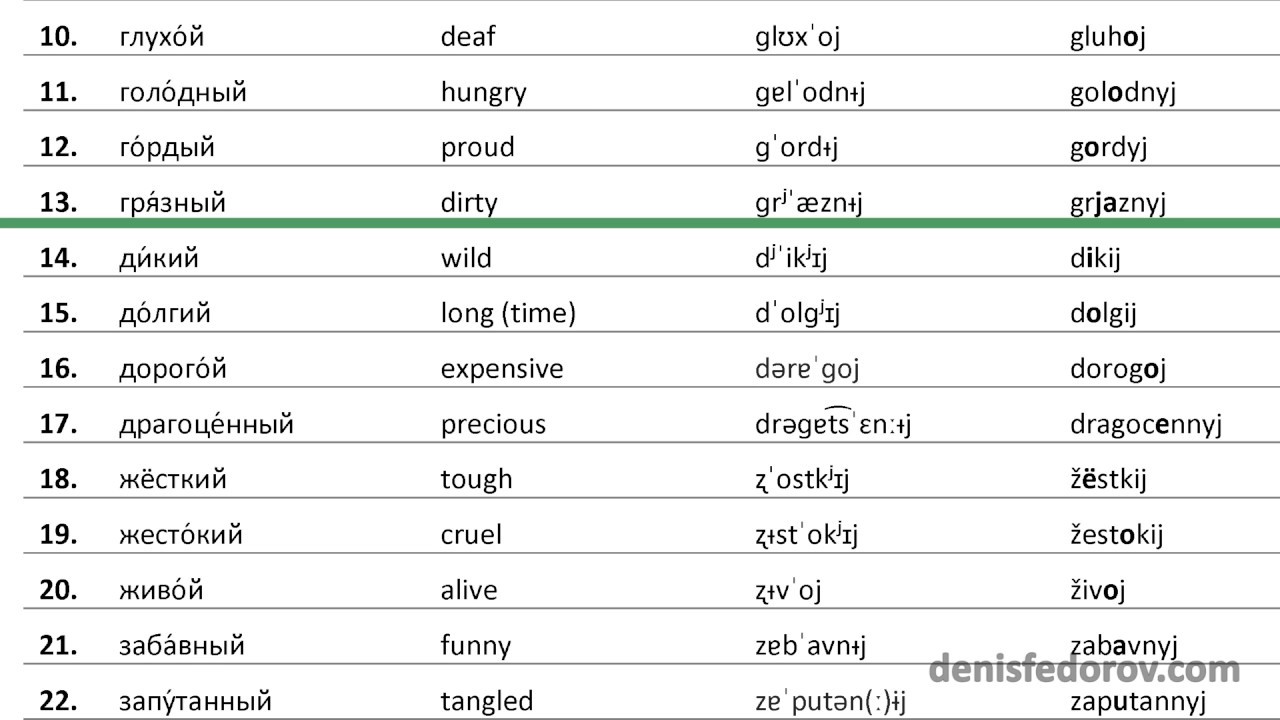The image size is (1280, 720).
Task: Click the row number 20
Action: click(59, 590)
